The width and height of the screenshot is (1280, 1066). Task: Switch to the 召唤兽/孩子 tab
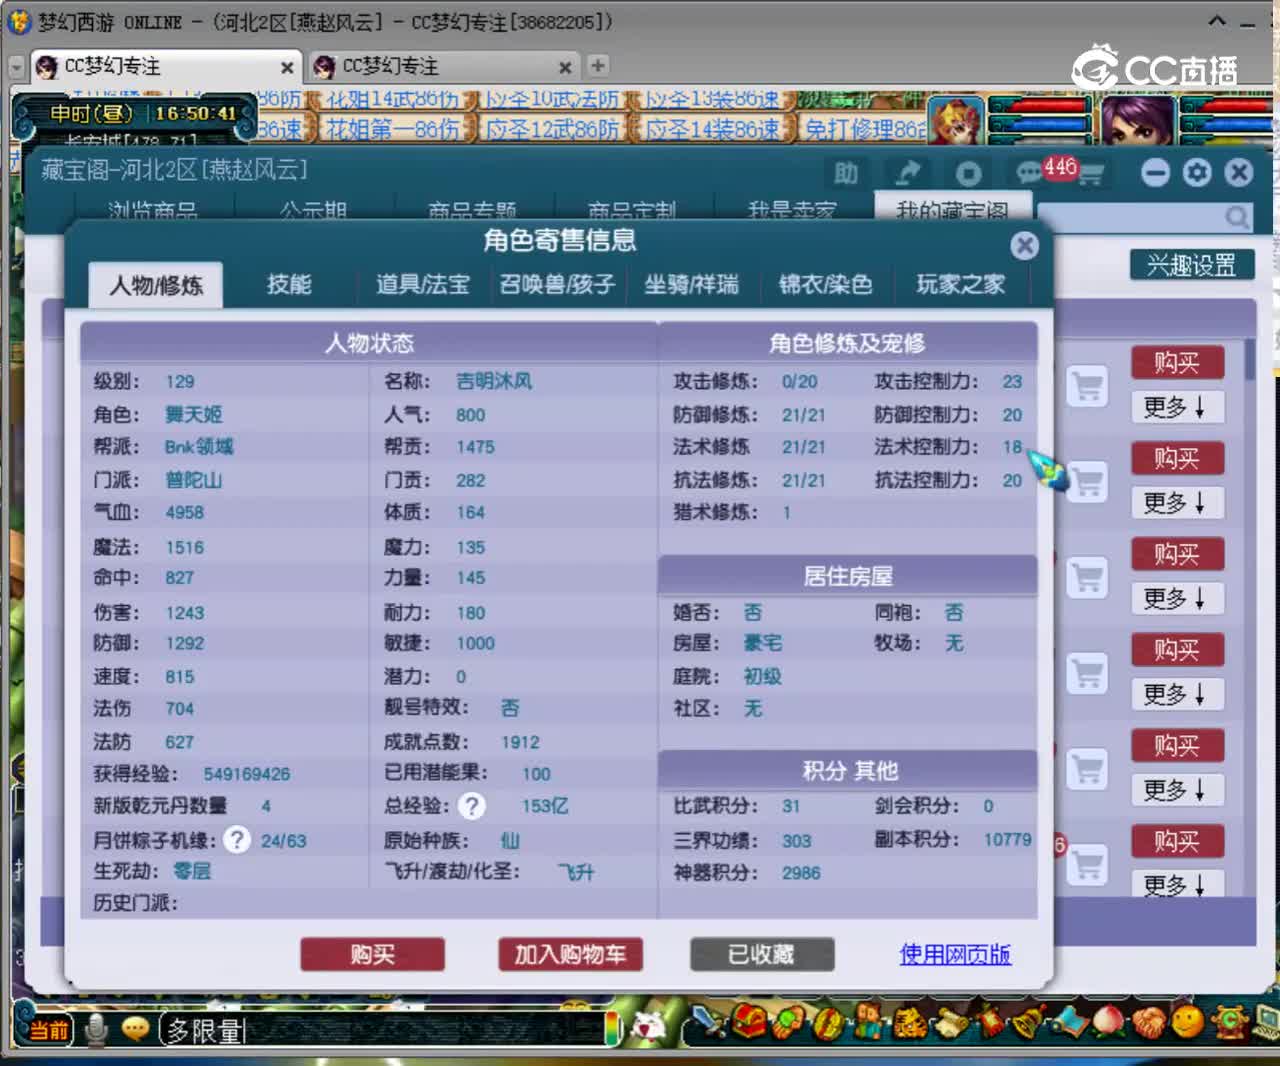pyautogui.click(x=557, y=284)
